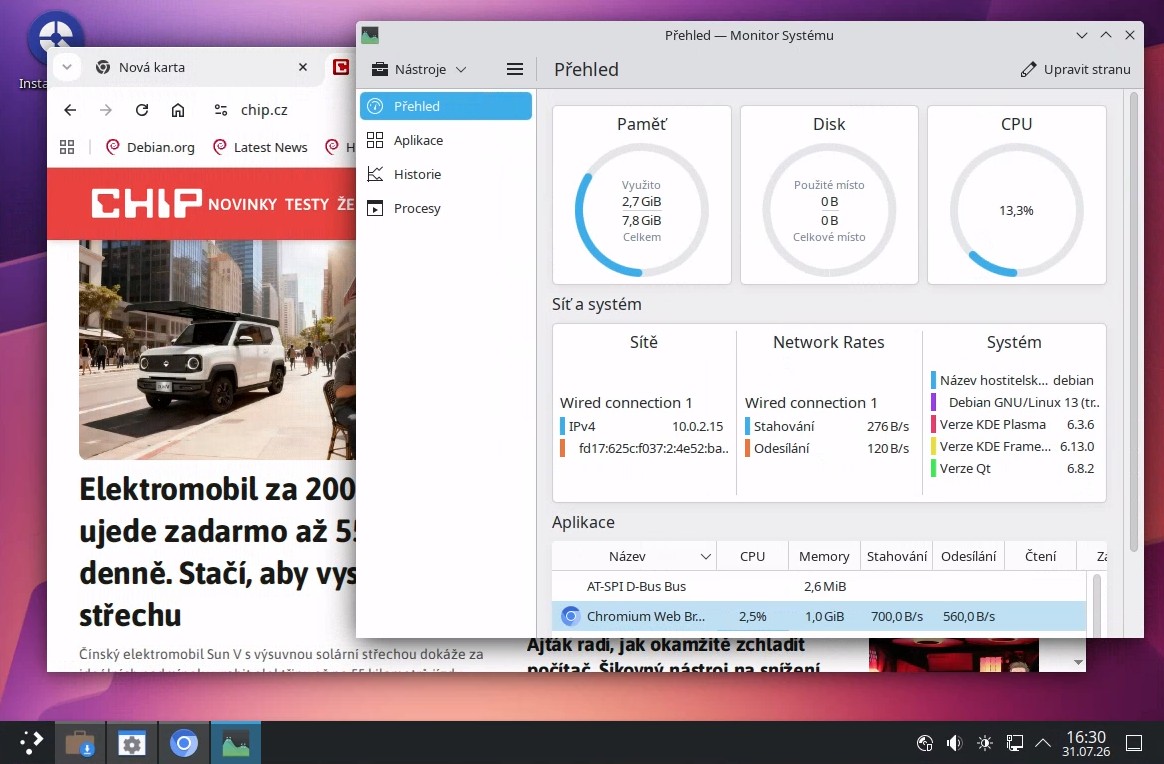The height and width of the screenshot is (764, 1164).
Task: Open the electric car article image
Action: [218, 349]
